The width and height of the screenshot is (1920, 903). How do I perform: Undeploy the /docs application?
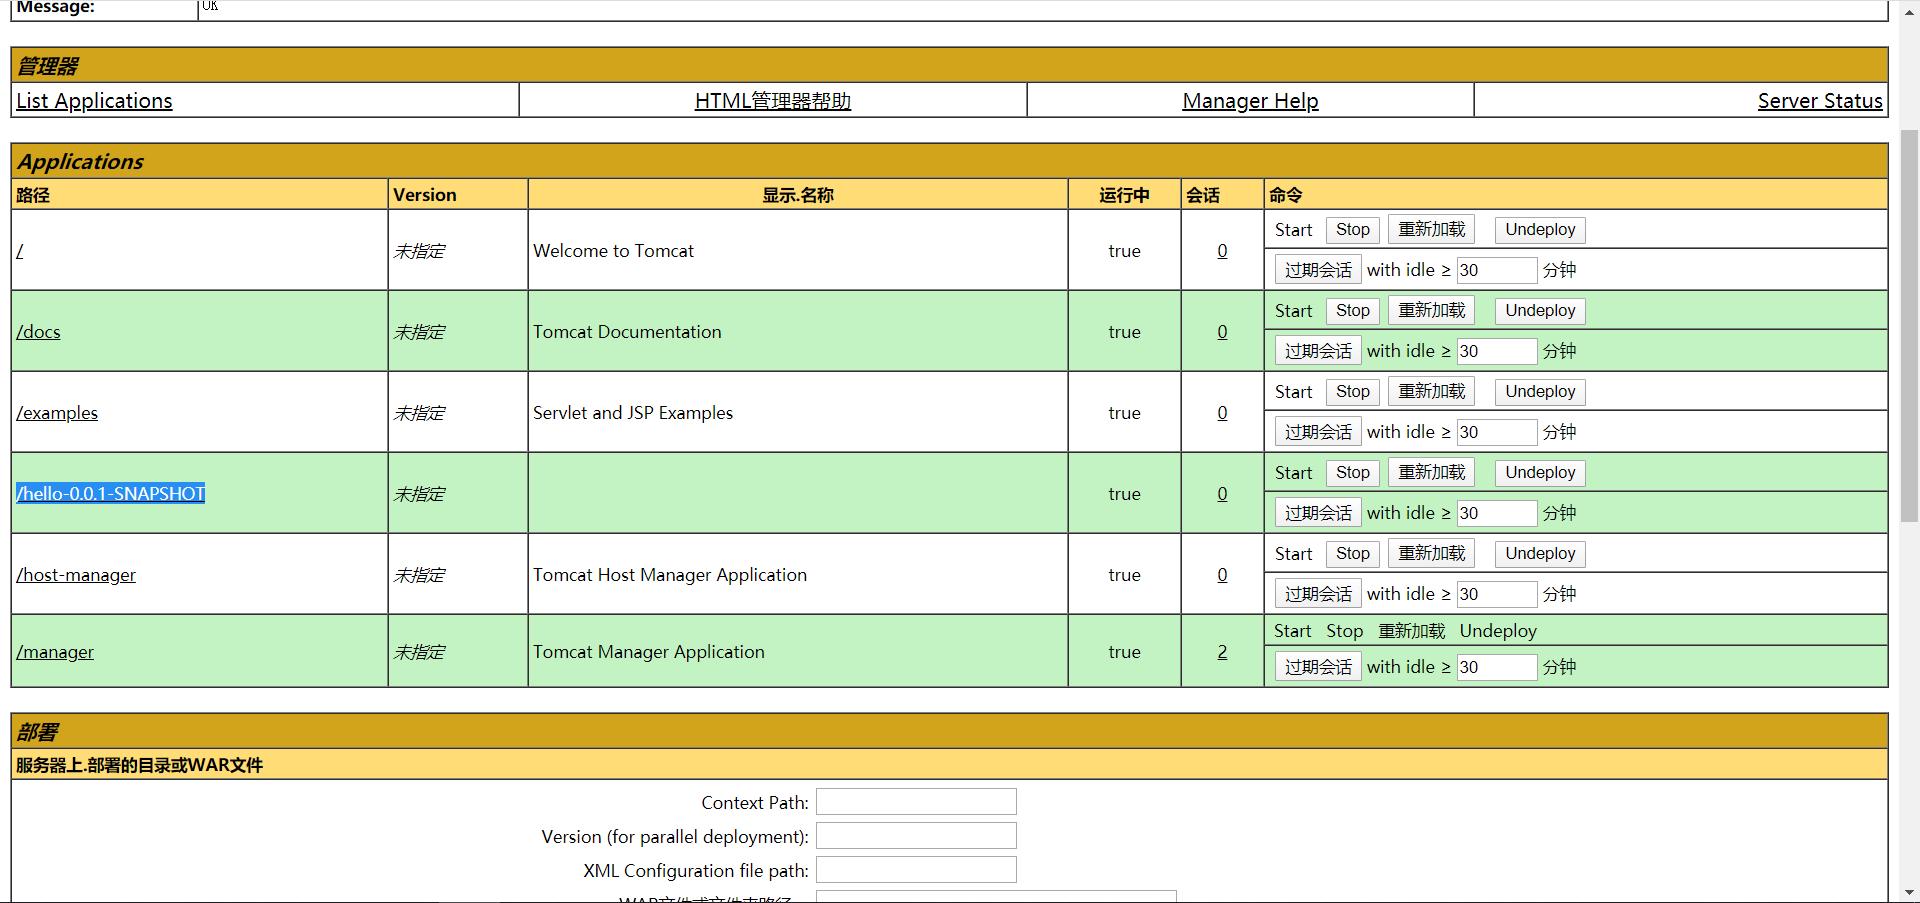click(x=1540, y=311)
